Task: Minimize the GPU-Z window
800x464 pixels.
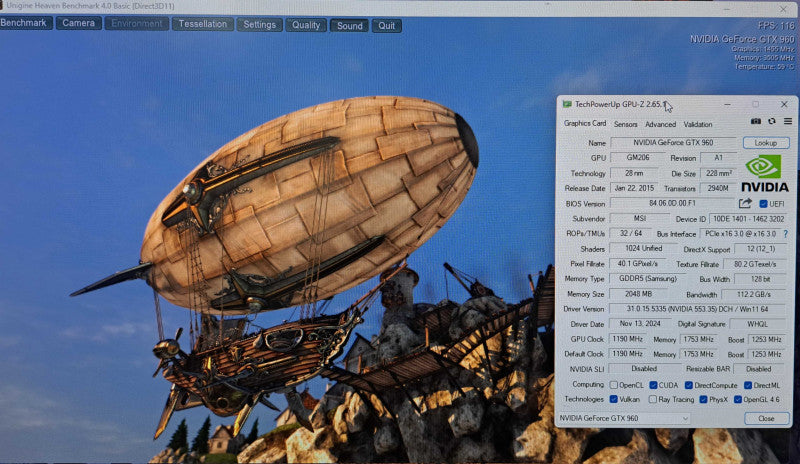Action: click(727, 104)
